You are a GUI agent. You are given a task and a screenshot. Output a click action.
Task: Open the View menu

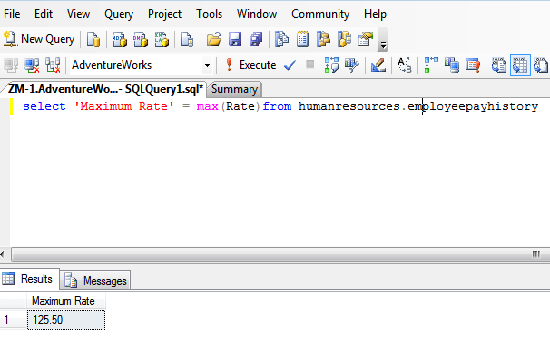pos(79,14)
